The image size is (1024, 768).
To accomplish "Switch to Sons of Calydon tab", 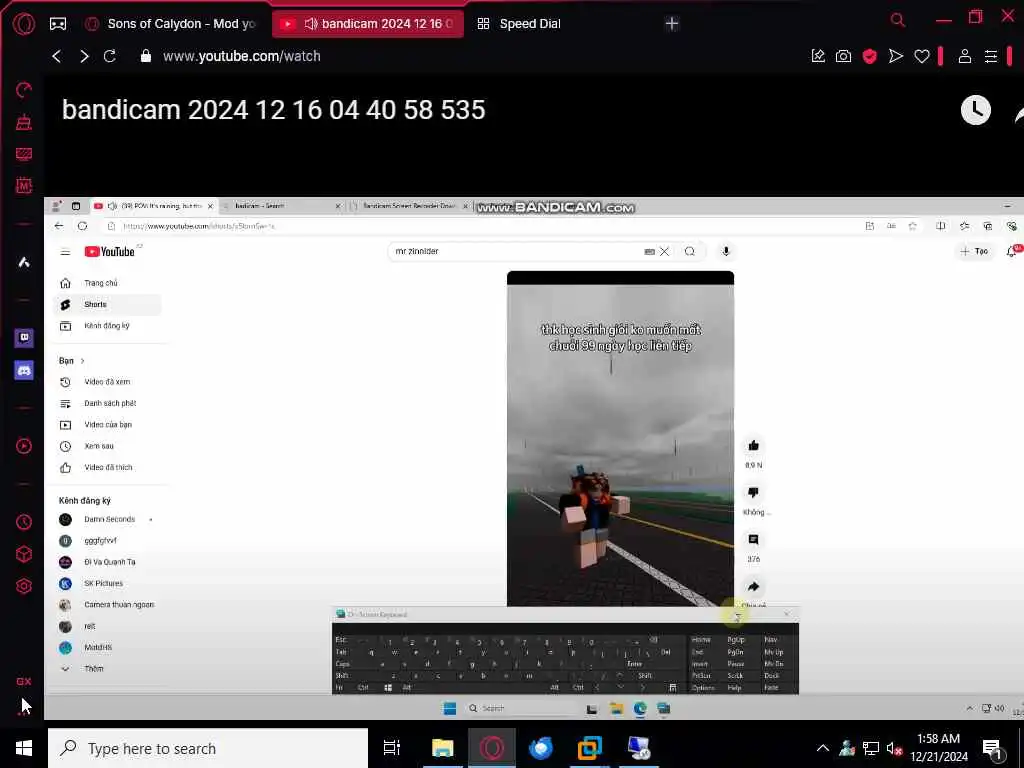I will [172, 24].
